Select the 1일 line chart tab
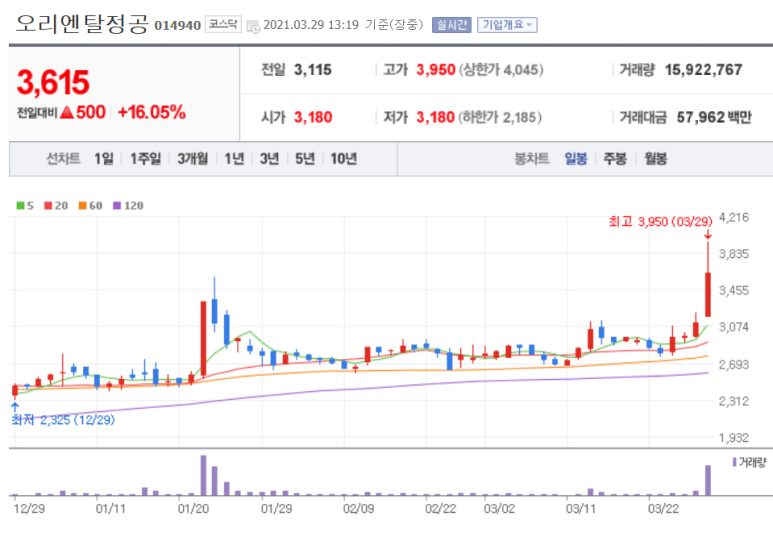 [x=104, y=159]
